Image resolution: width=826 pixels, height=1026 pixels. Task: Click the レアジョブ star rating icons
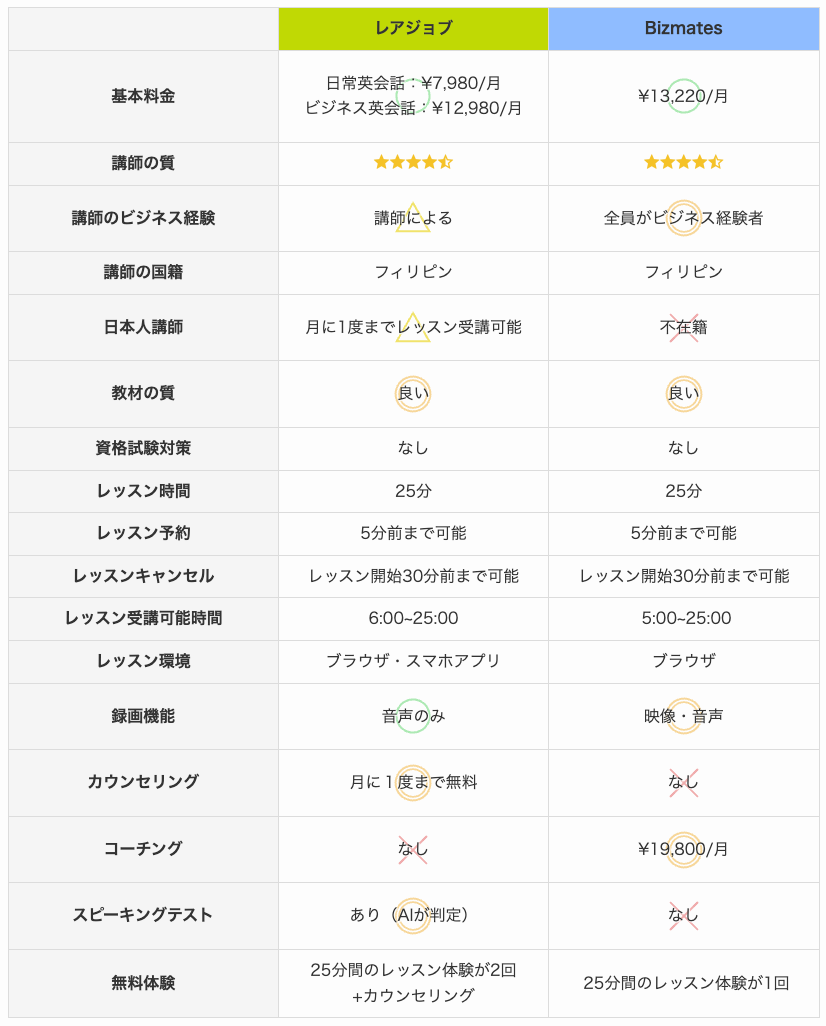pyautogui.click(x=413, y=162)
